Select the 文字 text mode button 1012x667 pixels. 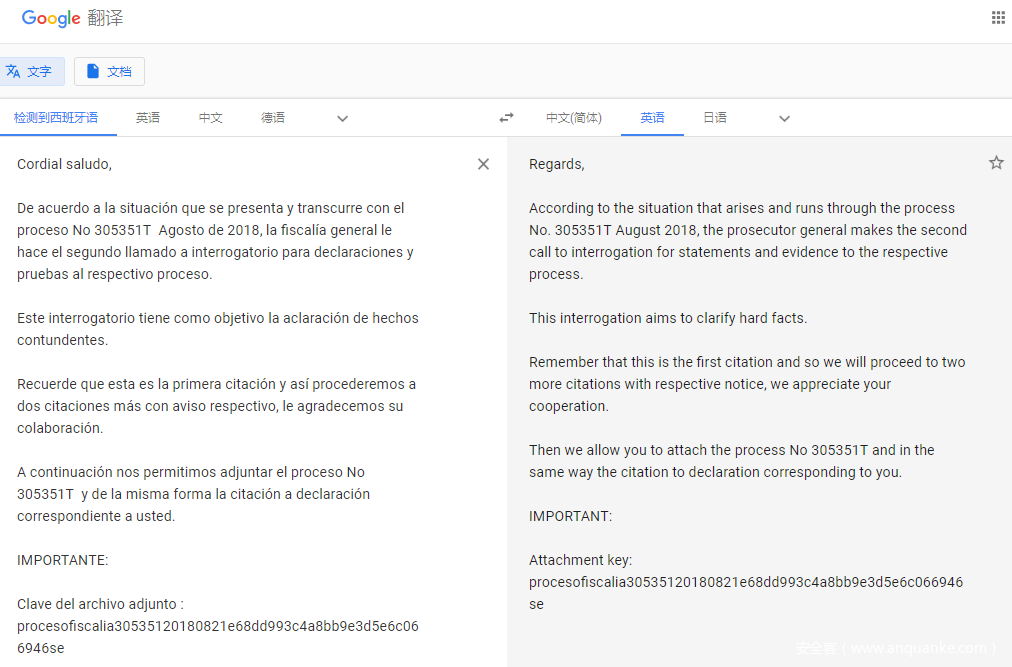(x=30, y=71)
